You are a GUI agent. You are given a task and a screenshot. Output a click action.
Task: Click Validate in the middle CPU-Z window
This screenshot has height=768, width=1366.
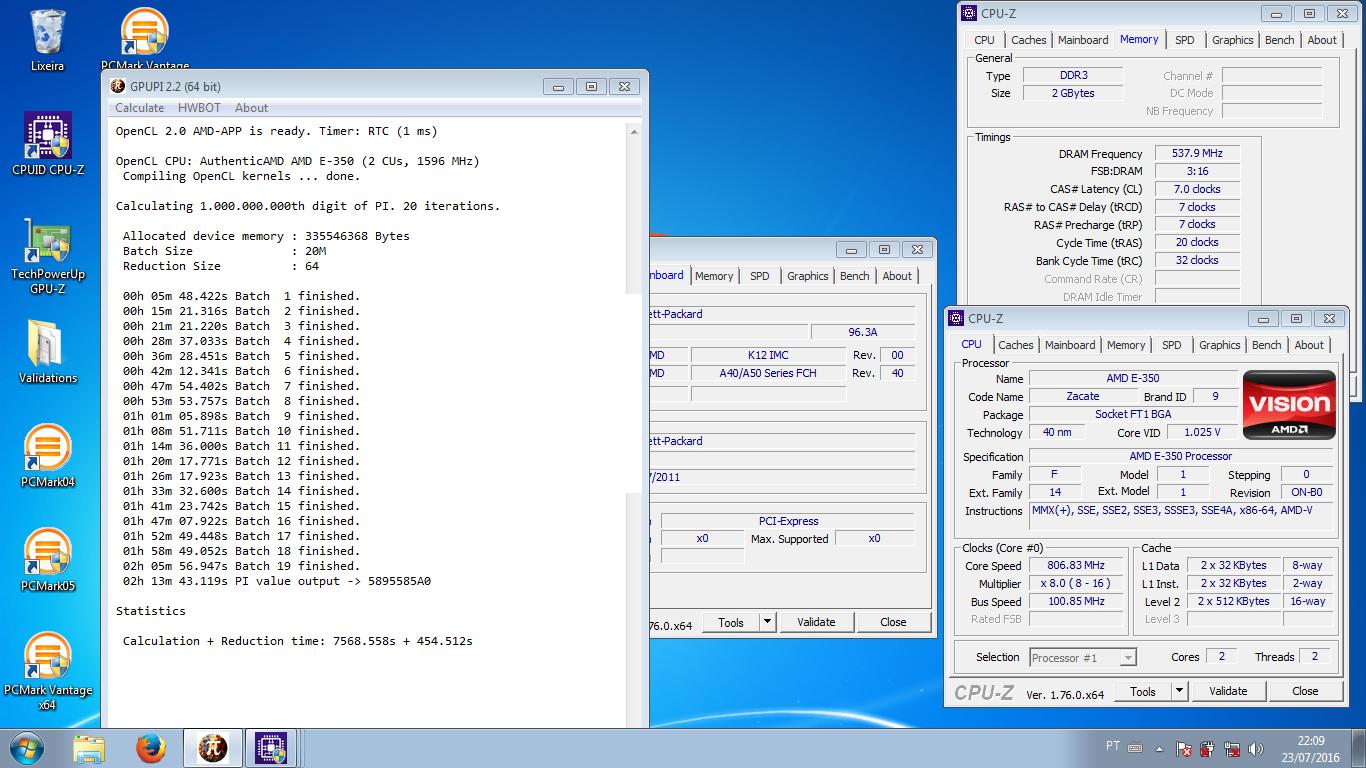tap(816, 622)
